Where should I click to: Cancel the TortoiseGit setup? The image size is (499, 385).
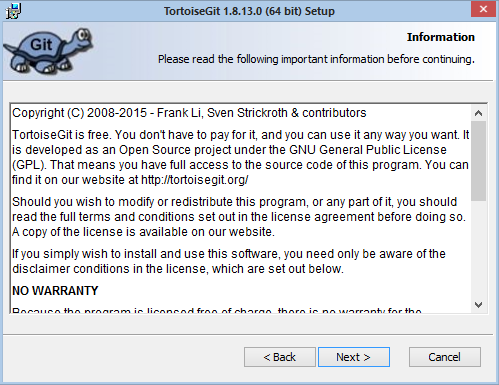click(x=445, y=357)
